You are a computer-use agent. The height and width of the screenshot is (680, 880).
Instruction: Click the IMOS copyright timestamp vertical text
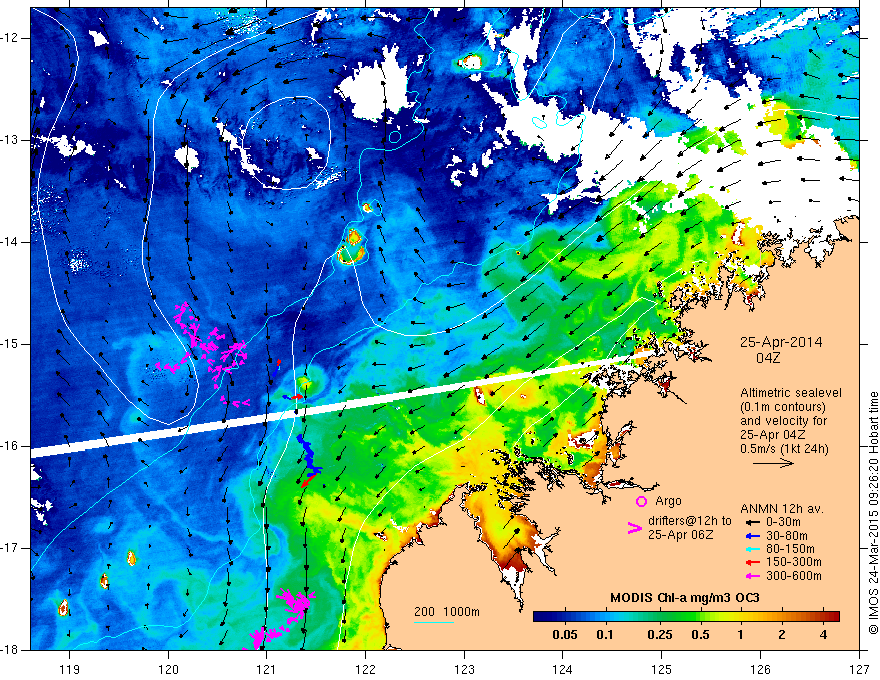tap(873, 512)
